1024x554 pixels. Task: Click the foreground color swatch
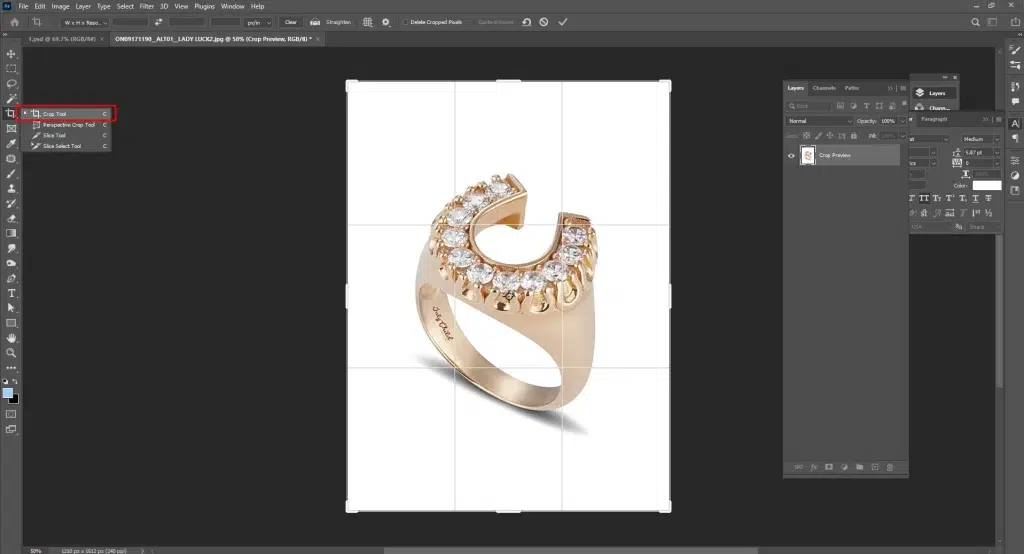(8, 393)
